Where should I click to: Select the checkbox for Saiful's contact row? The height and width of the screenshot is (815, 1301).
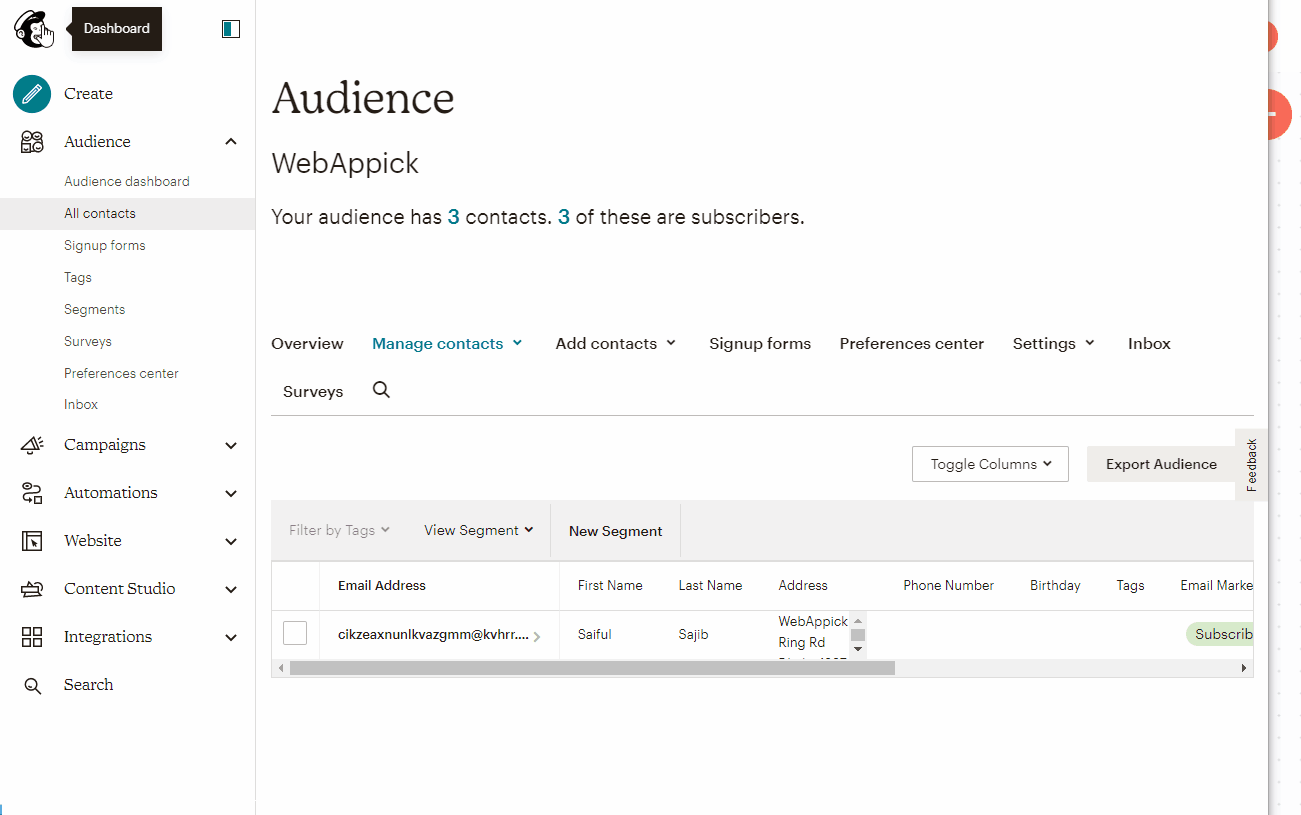coord(295,633)
